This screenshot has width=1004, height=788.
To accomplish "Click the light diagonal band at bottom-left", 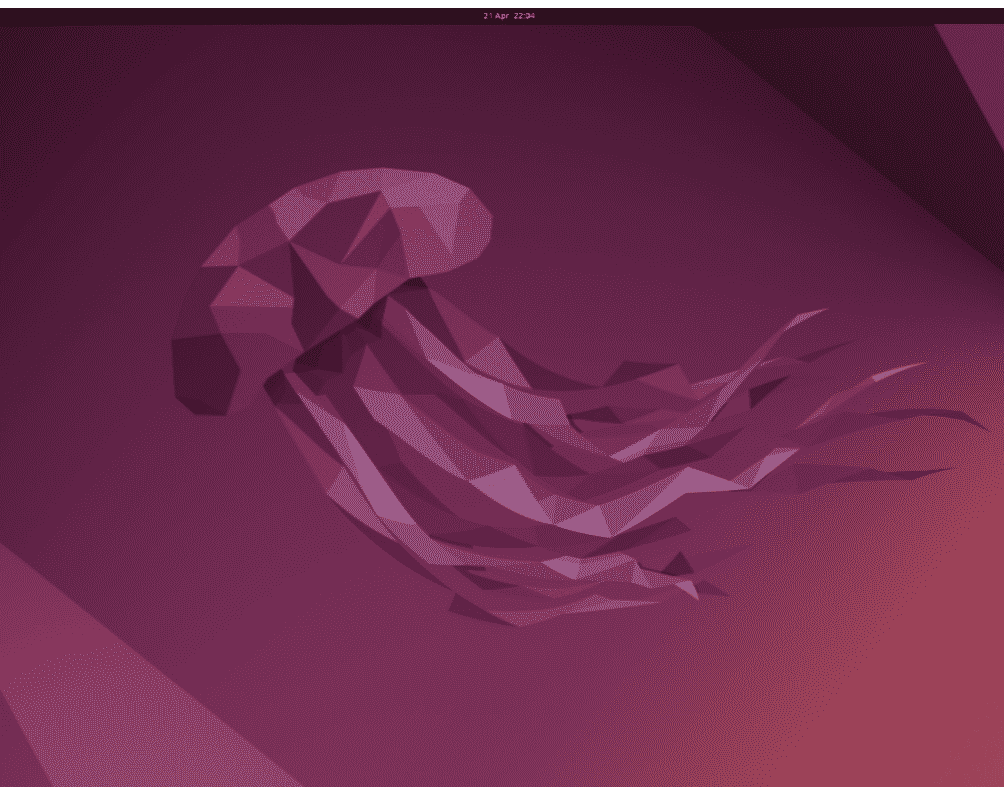I will click(80, 680).
